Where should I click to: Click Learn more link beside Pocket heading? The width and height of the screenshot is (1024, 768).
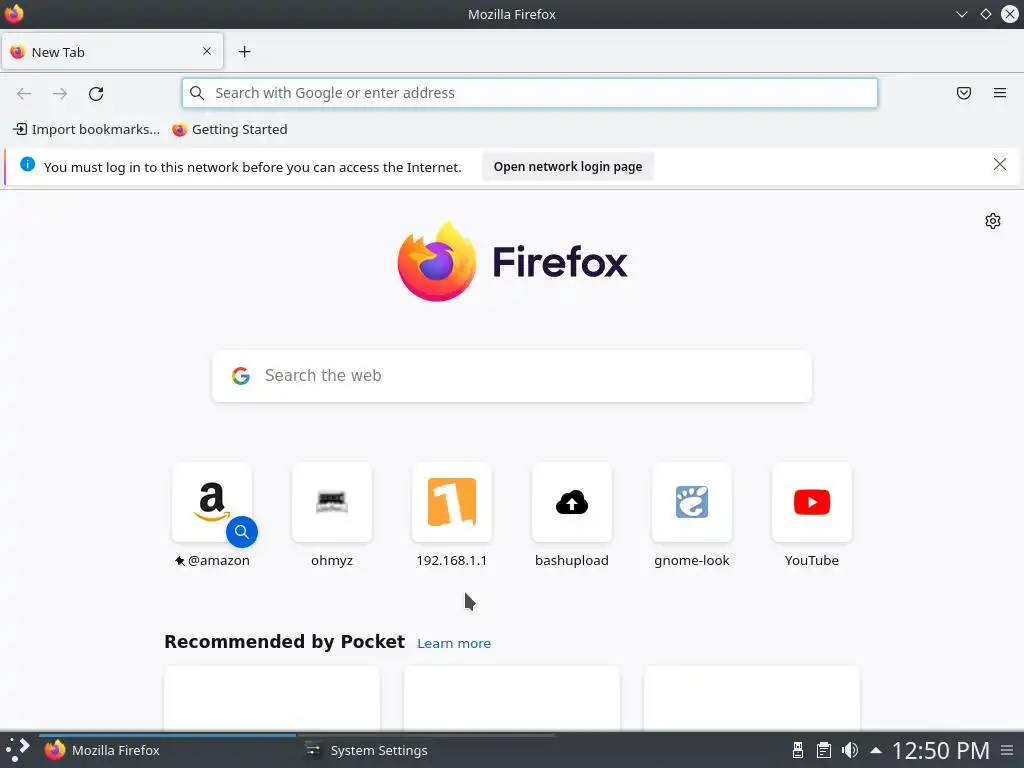454,643
